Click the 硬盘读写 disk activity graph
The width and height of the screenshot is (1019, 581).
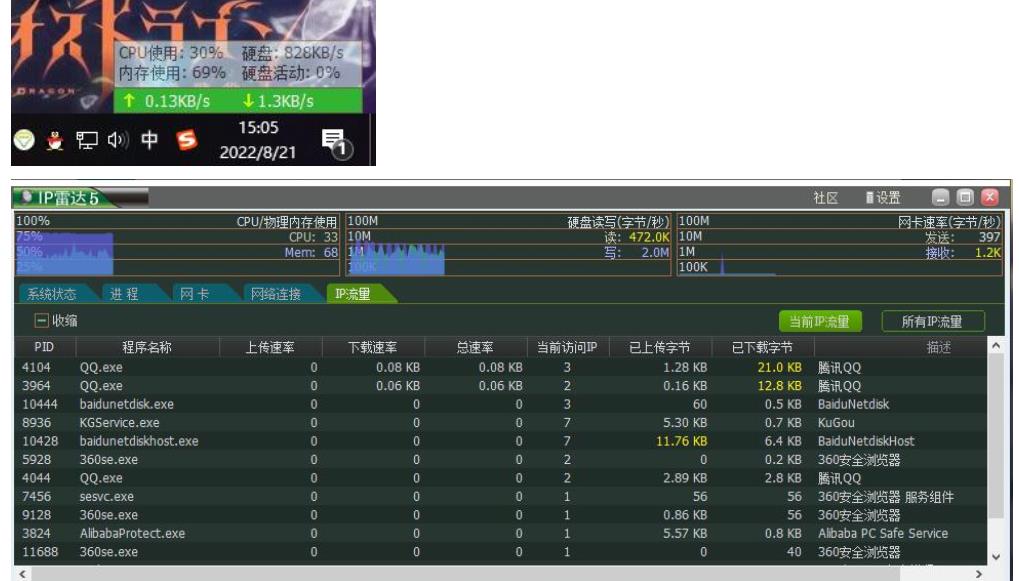click(x=508, y=244)
